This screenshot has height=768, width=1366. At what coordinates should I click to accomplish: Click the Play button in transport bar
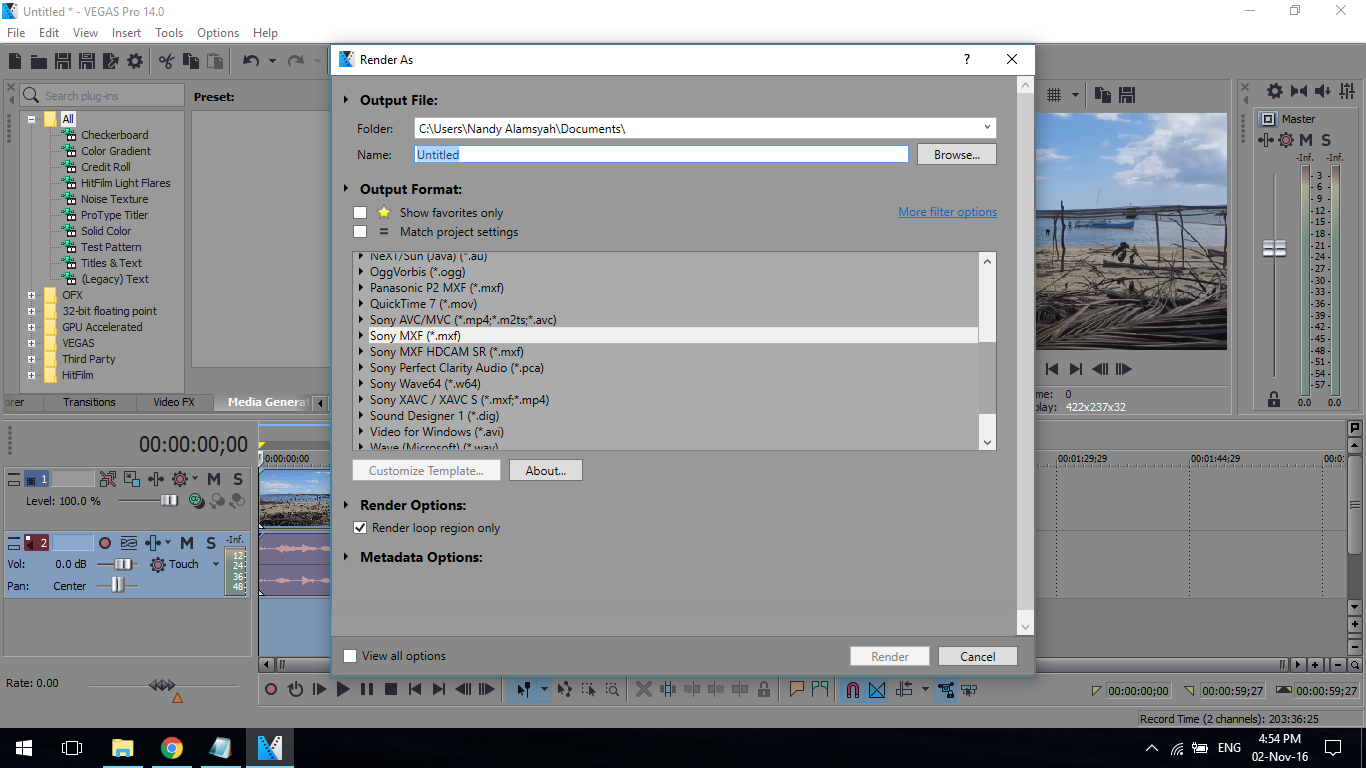click(343, 689)
